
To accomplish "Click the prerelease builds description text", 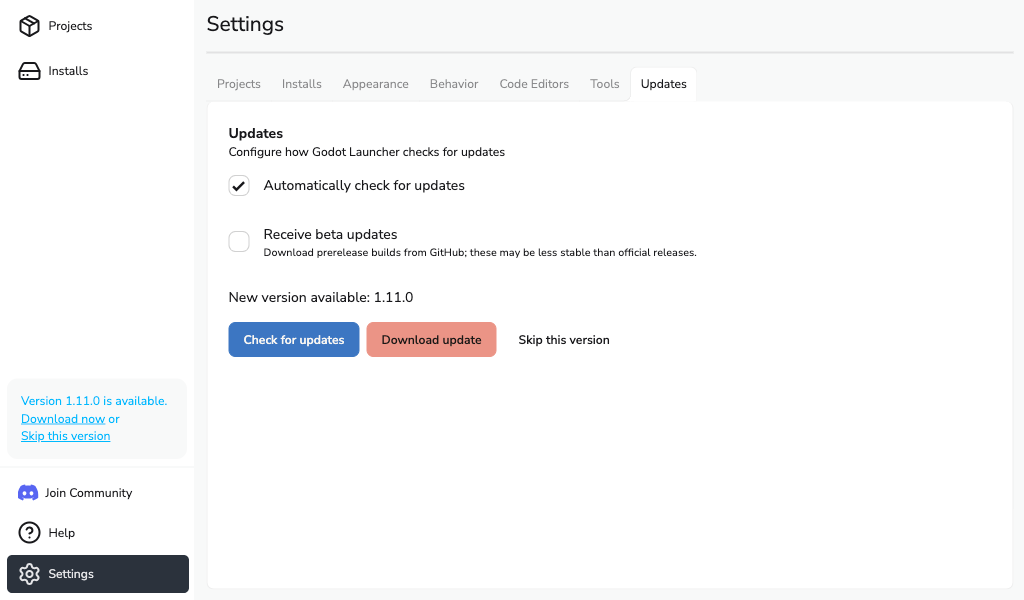I will pyautogui.click(x=480, y=253).
